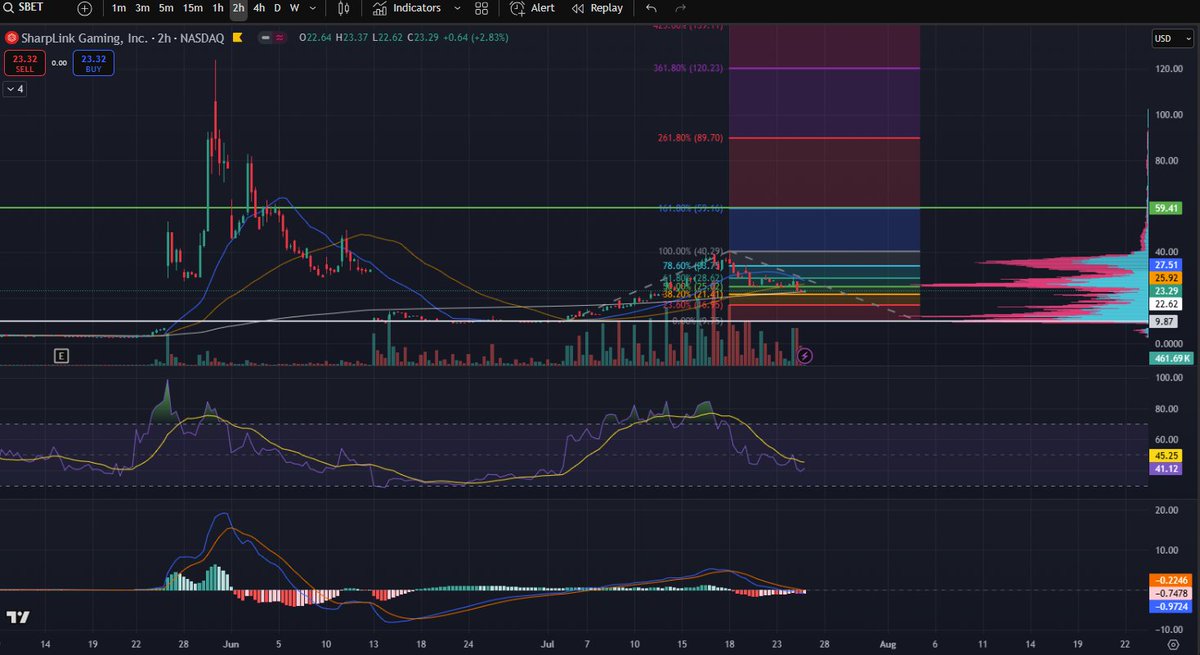Screen dimensions: 1200x655
Task: Click the purple 41.12 RSI label
Action: tap(1165, 468)
